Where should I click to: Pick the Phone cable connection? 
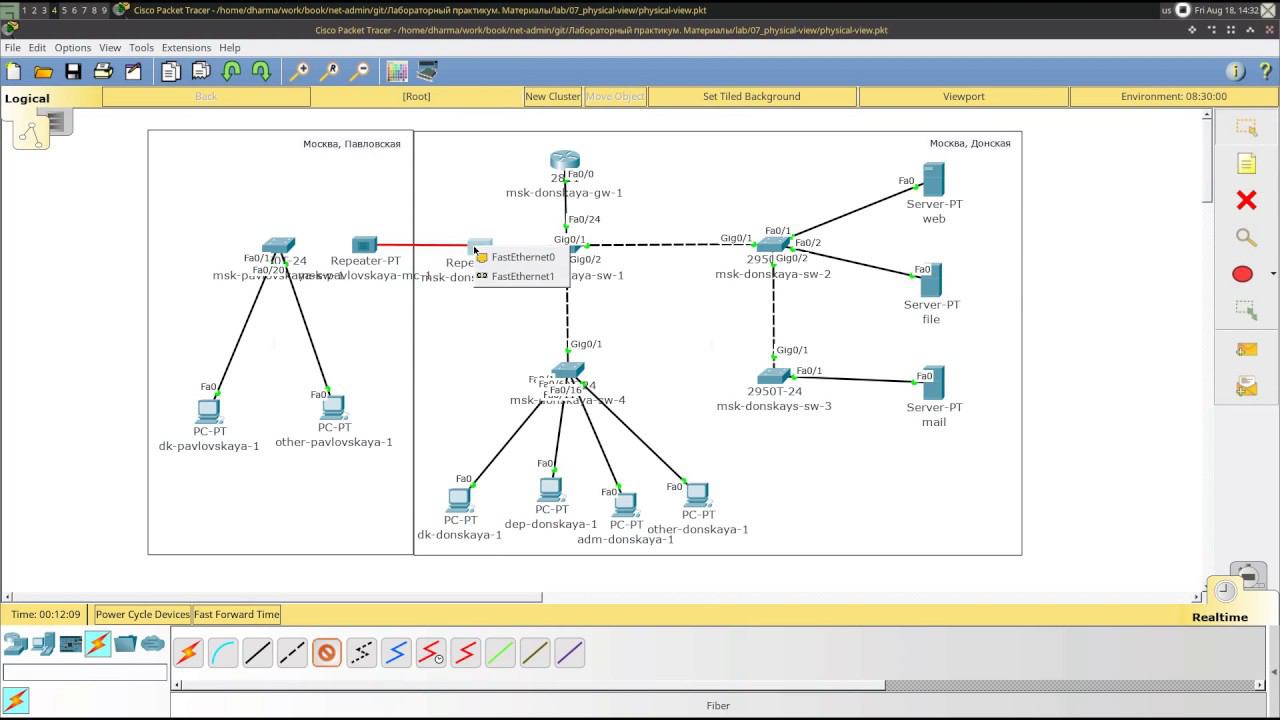coord(361,653)
